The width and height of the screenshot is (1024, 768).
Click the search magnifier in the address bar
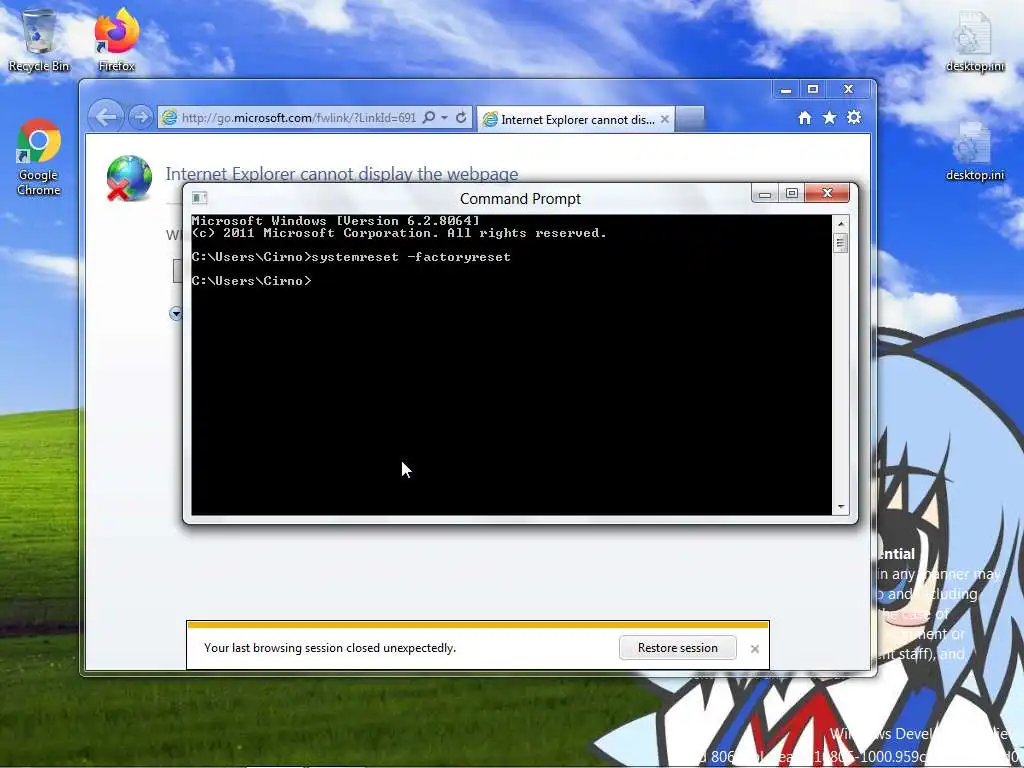pos(429,118)
